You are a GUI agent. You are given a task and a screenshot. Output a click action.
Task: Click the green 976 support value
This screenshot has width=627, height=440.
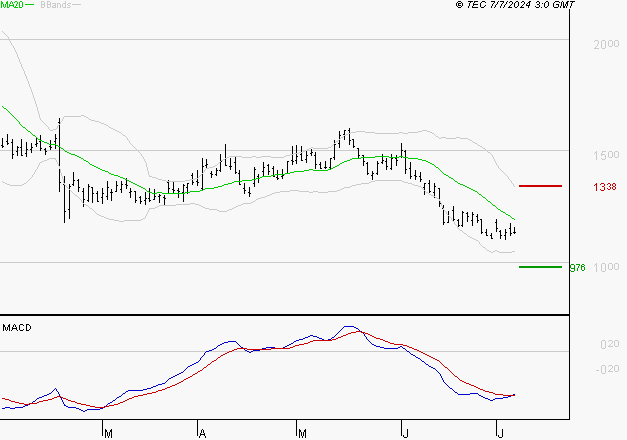pyautogui.click(x=577, y=268)
